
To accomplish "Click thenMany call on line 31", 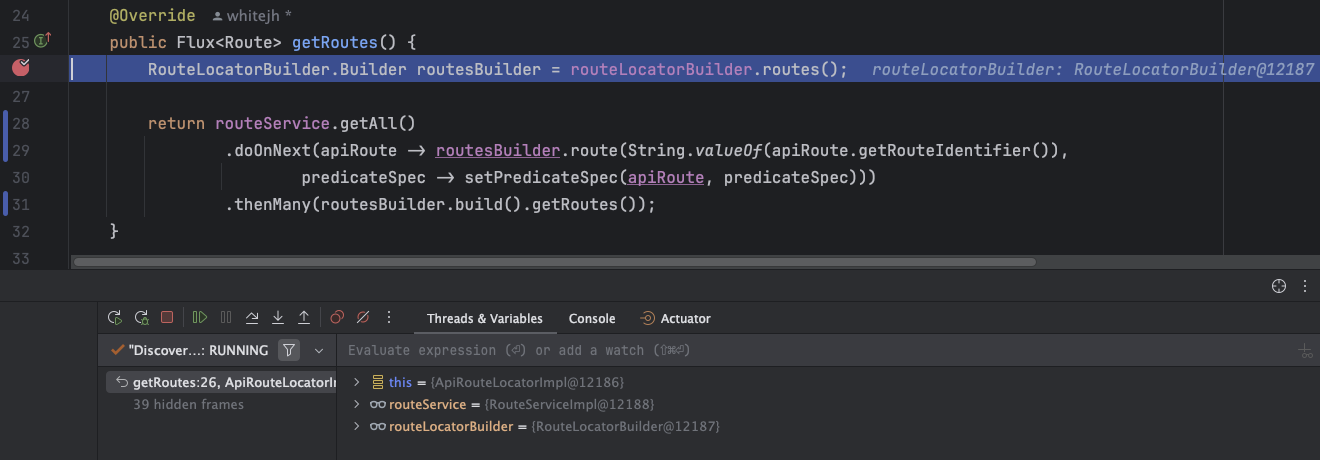I will pyautogui.click(x=271, y=204).
